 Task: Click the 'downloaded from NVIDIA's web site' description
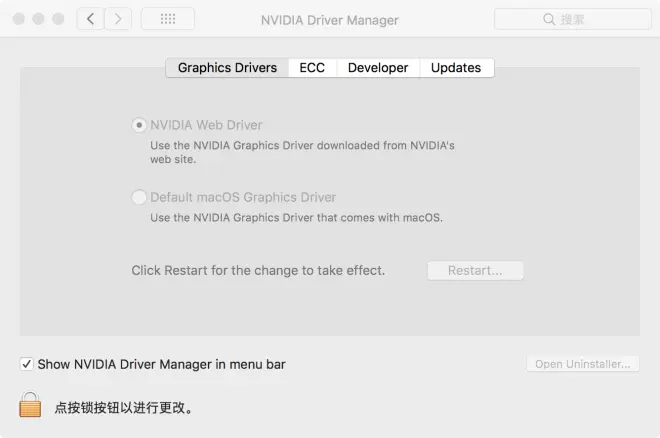click(302, 152)
